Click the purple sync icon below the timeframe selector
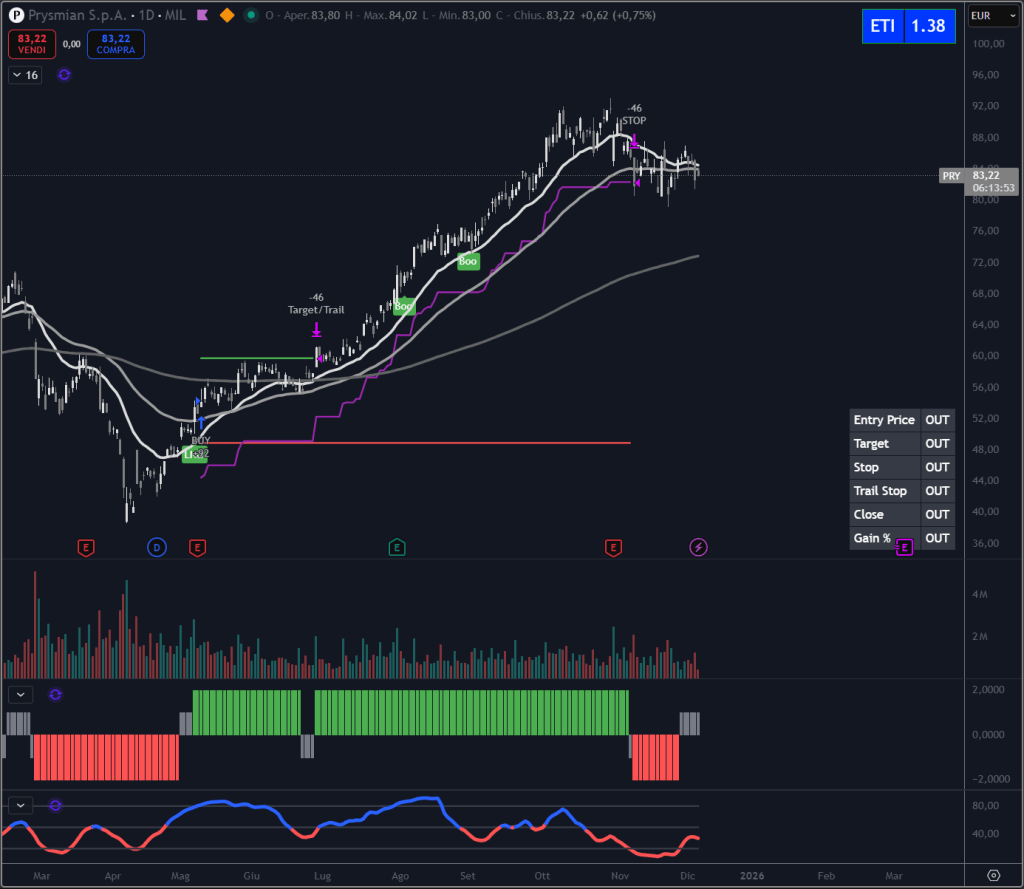The height and width of the screenshot is (889, 1024). [x=63, y=74]
